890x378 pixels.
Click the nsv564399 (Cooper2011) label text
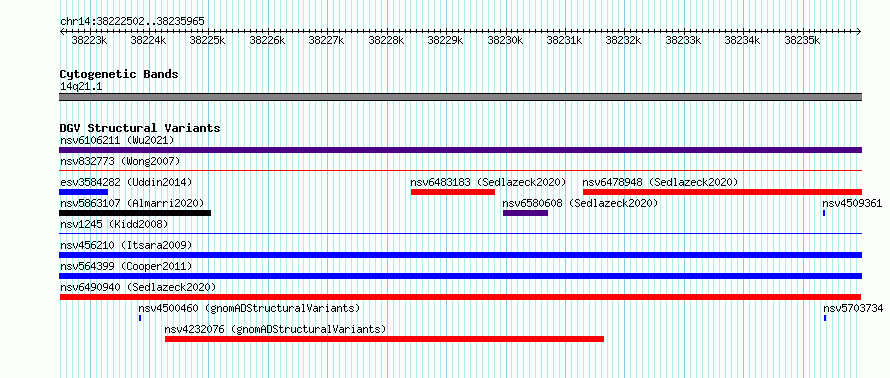click(x=126, y=266)
